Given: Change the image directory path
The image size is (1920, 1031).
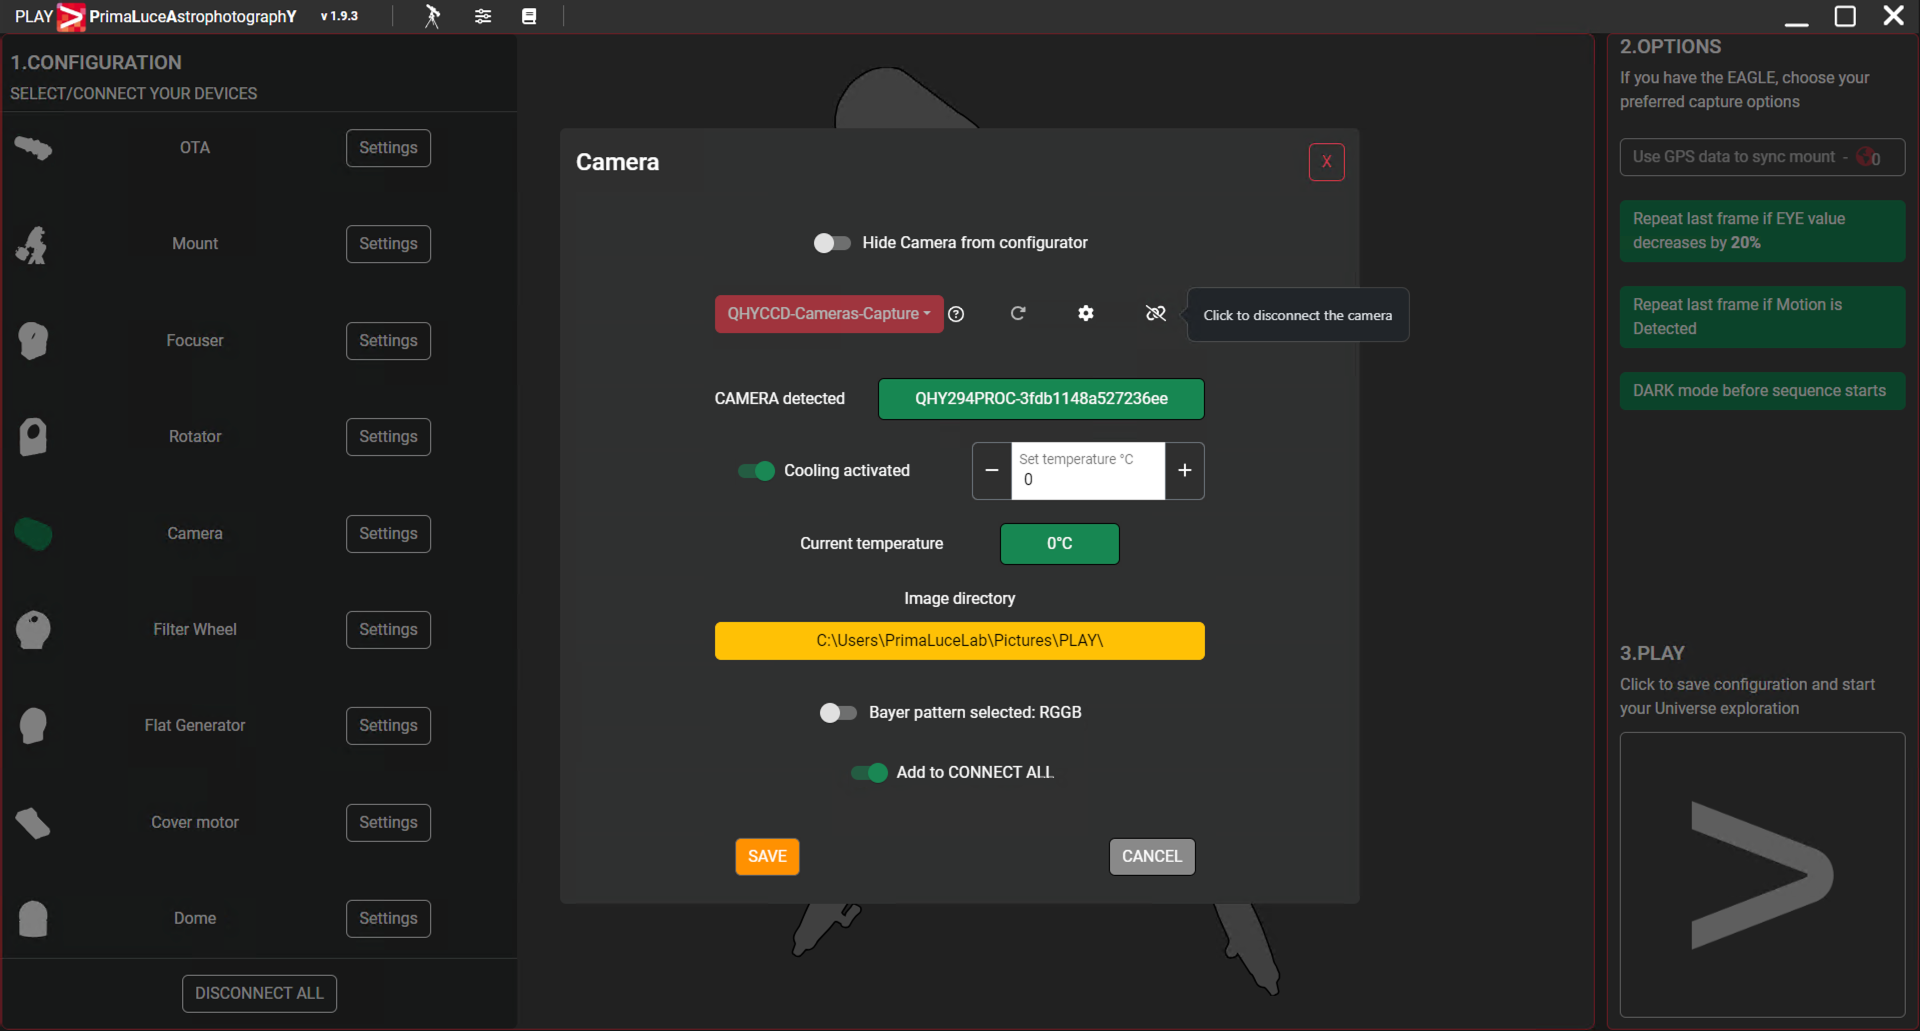Looking at the screenshot, I should click(960, 641).
